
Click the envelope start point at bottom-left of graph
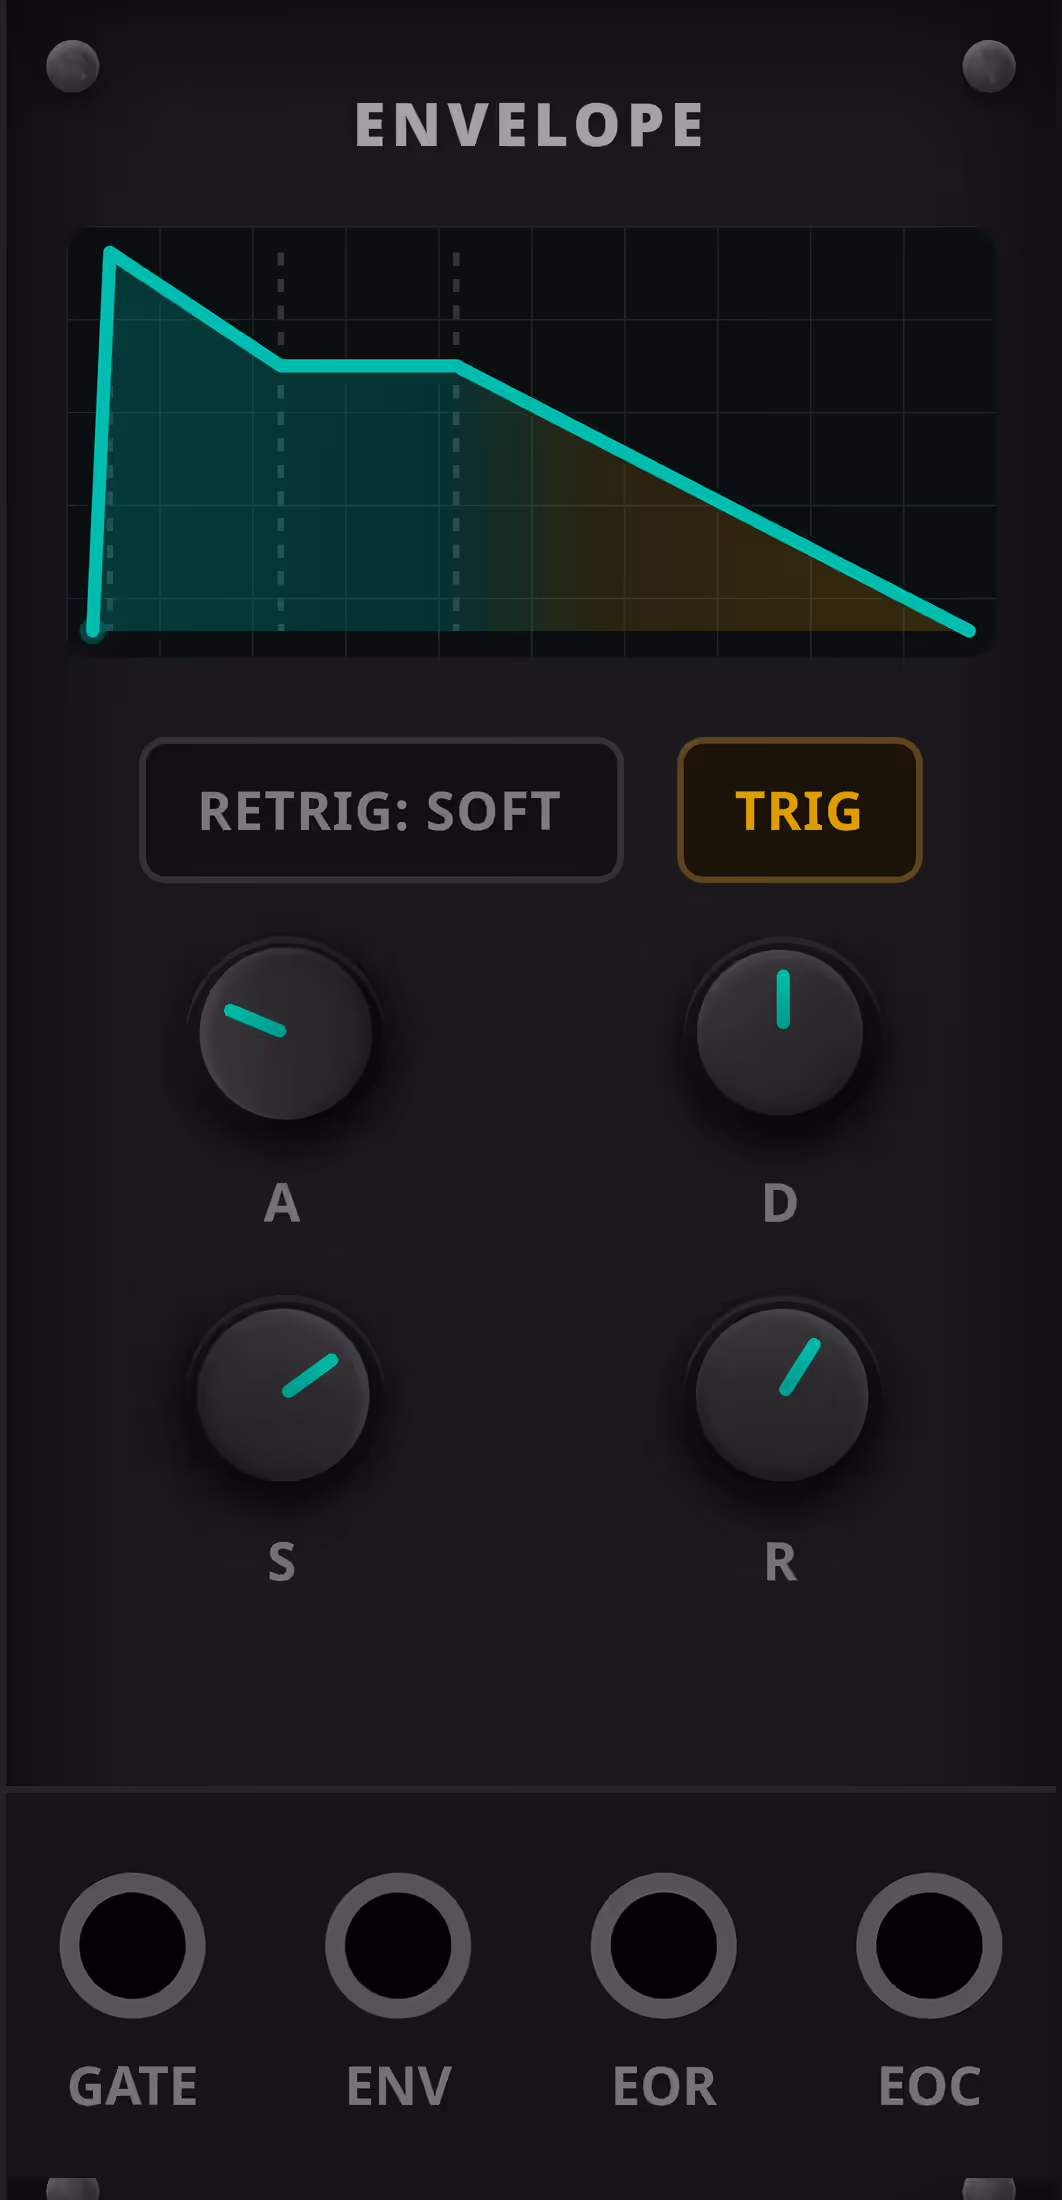point(92,630)
